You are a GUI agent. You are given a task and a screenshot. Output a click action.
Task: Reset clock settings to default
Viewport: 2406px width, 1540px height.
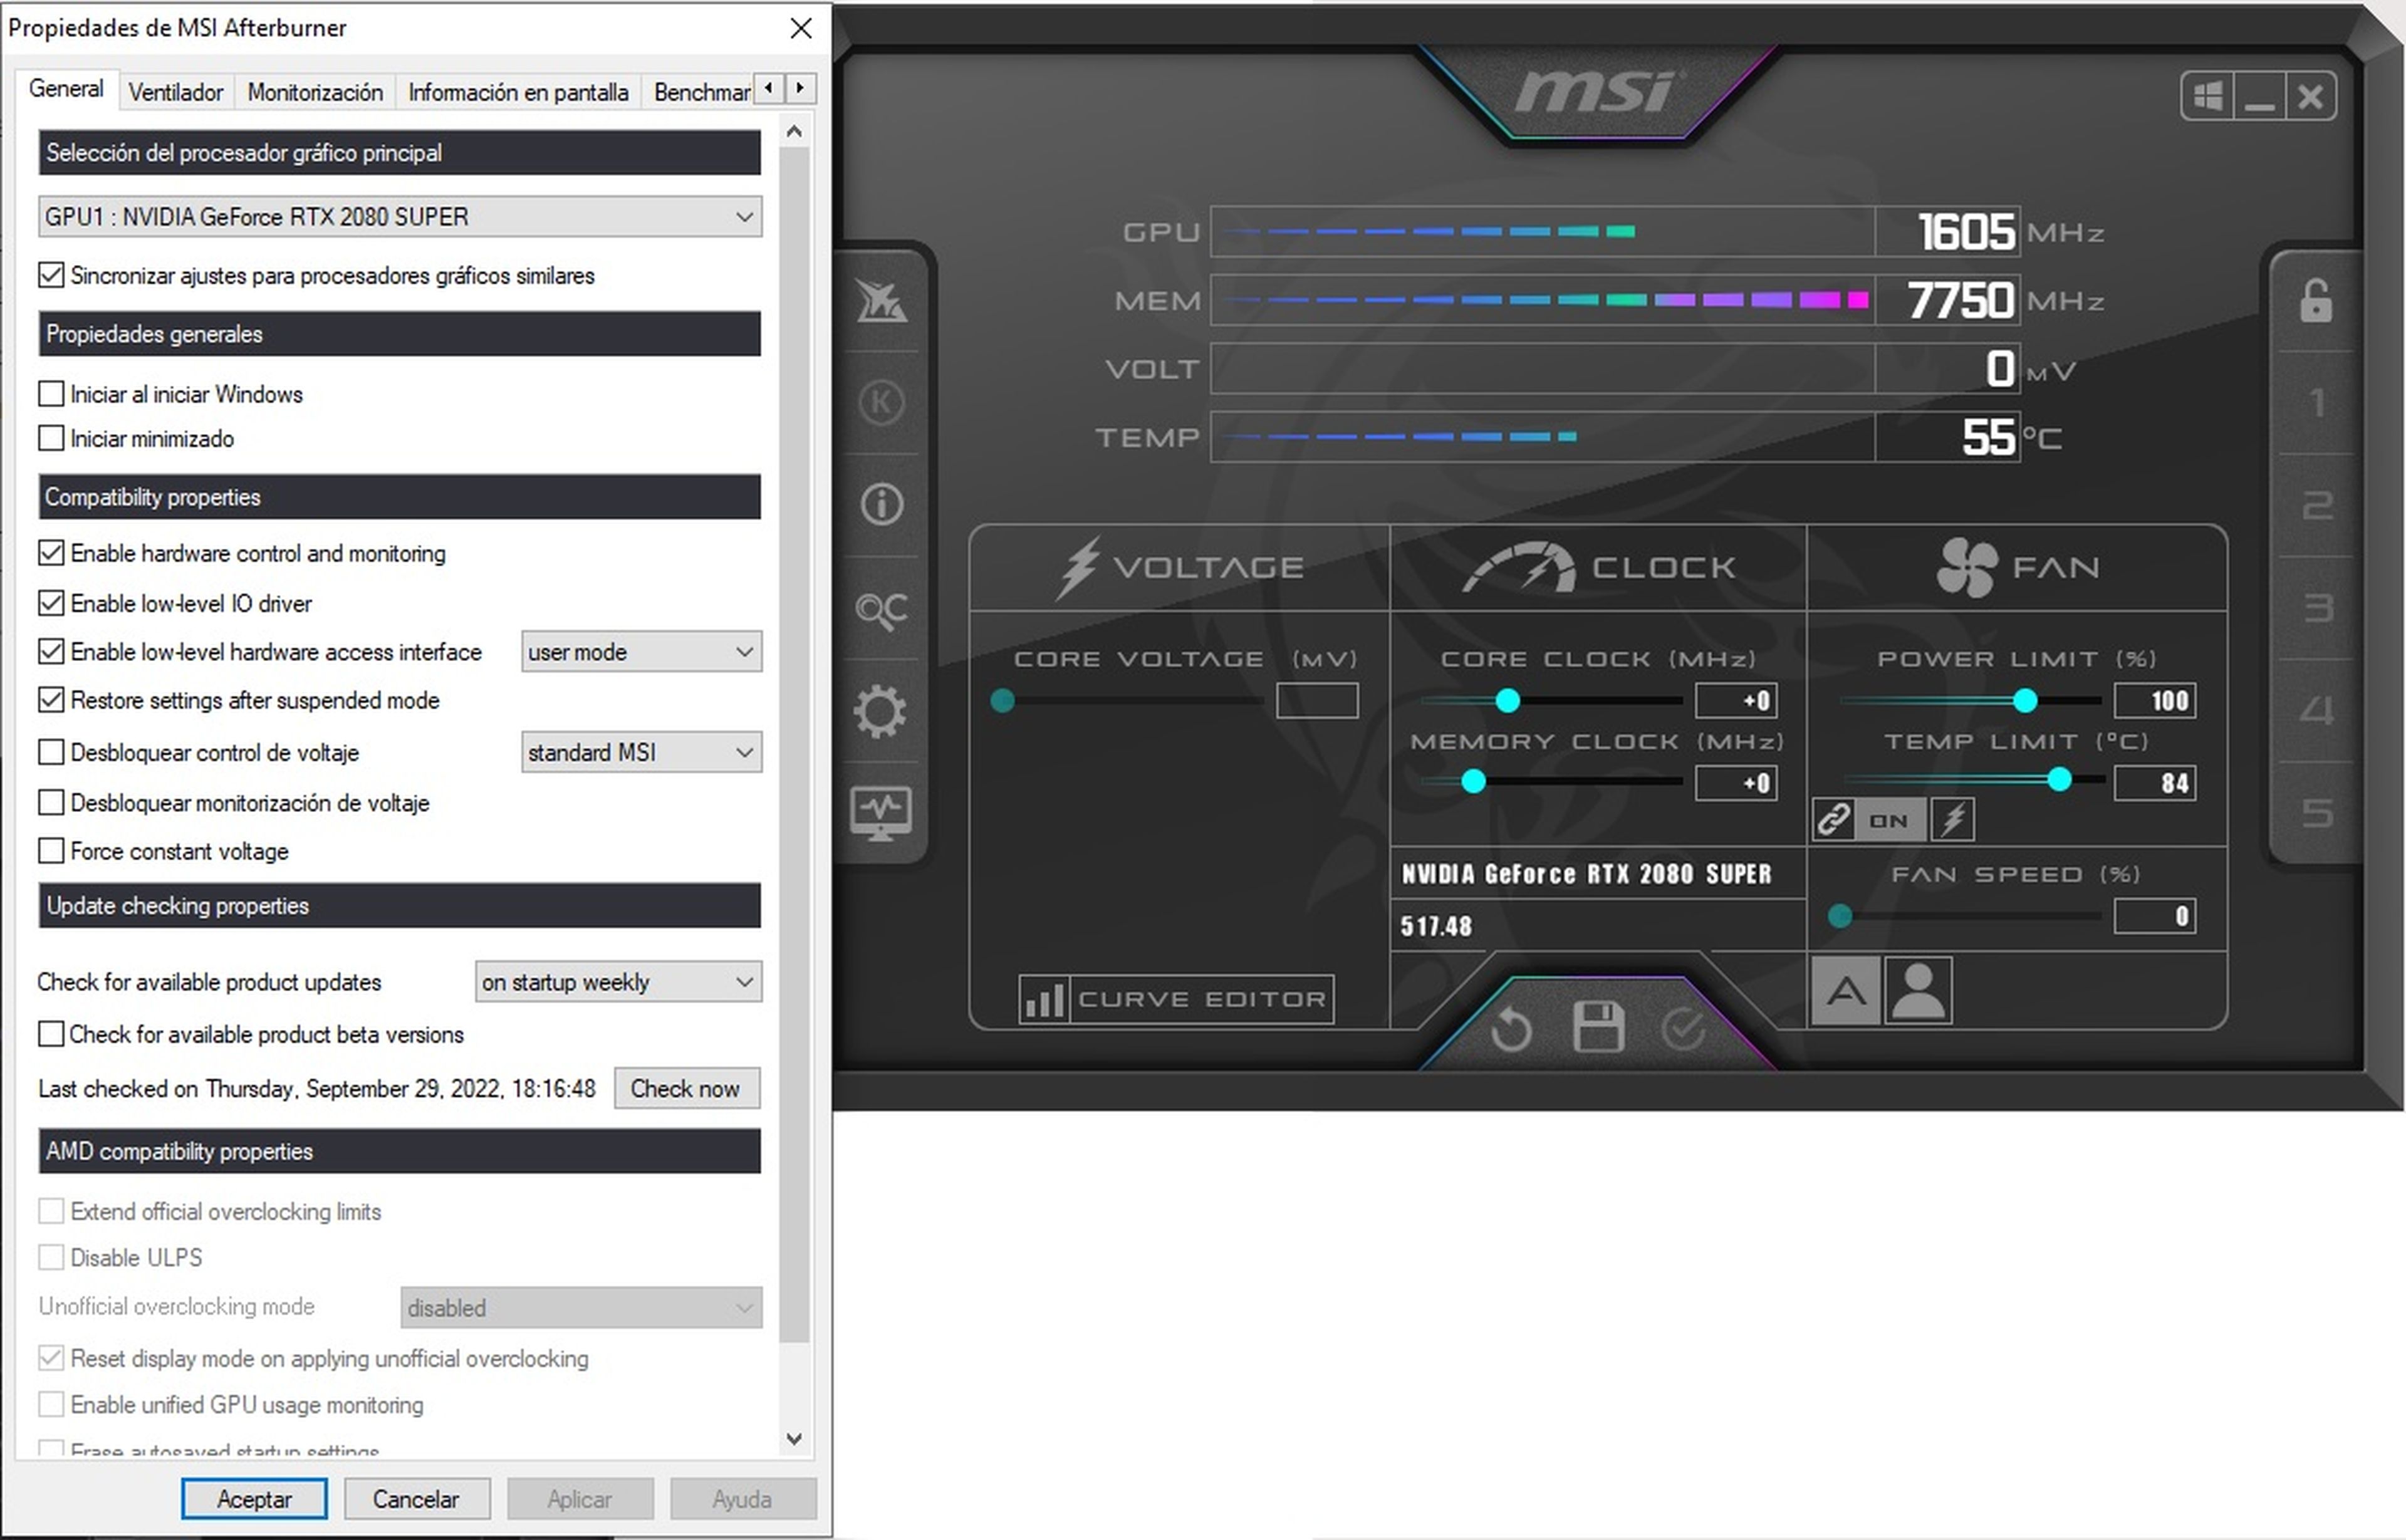tap(1512, 1028)
